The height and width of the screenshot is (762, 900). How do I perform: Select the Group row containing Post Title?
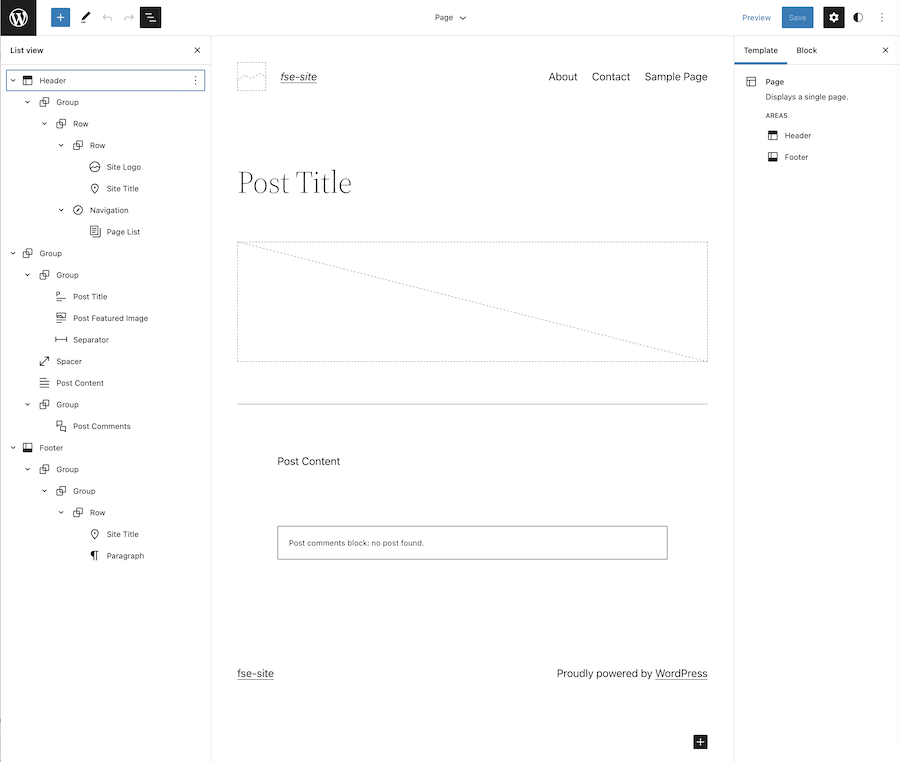[67, 275]
